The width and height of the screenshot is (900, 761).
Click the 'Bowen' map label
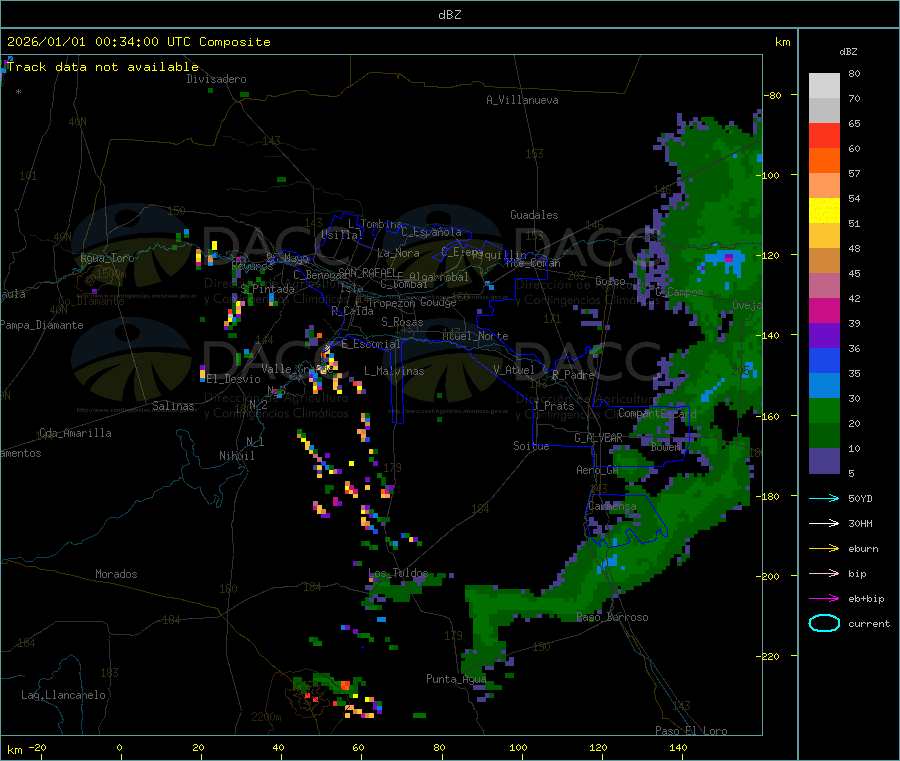pos(665,446)
